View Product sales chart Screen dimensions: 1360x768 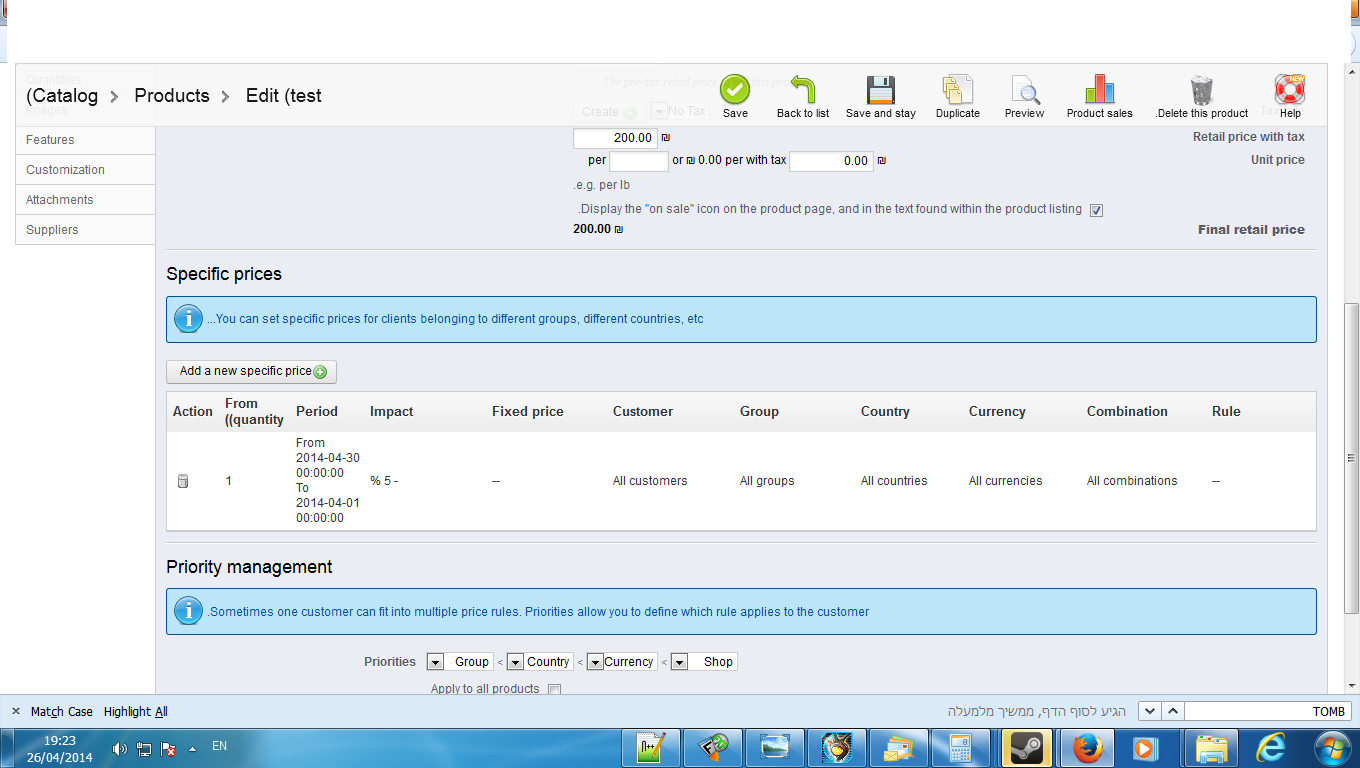pyautogui.click(x=1100, y=89)
